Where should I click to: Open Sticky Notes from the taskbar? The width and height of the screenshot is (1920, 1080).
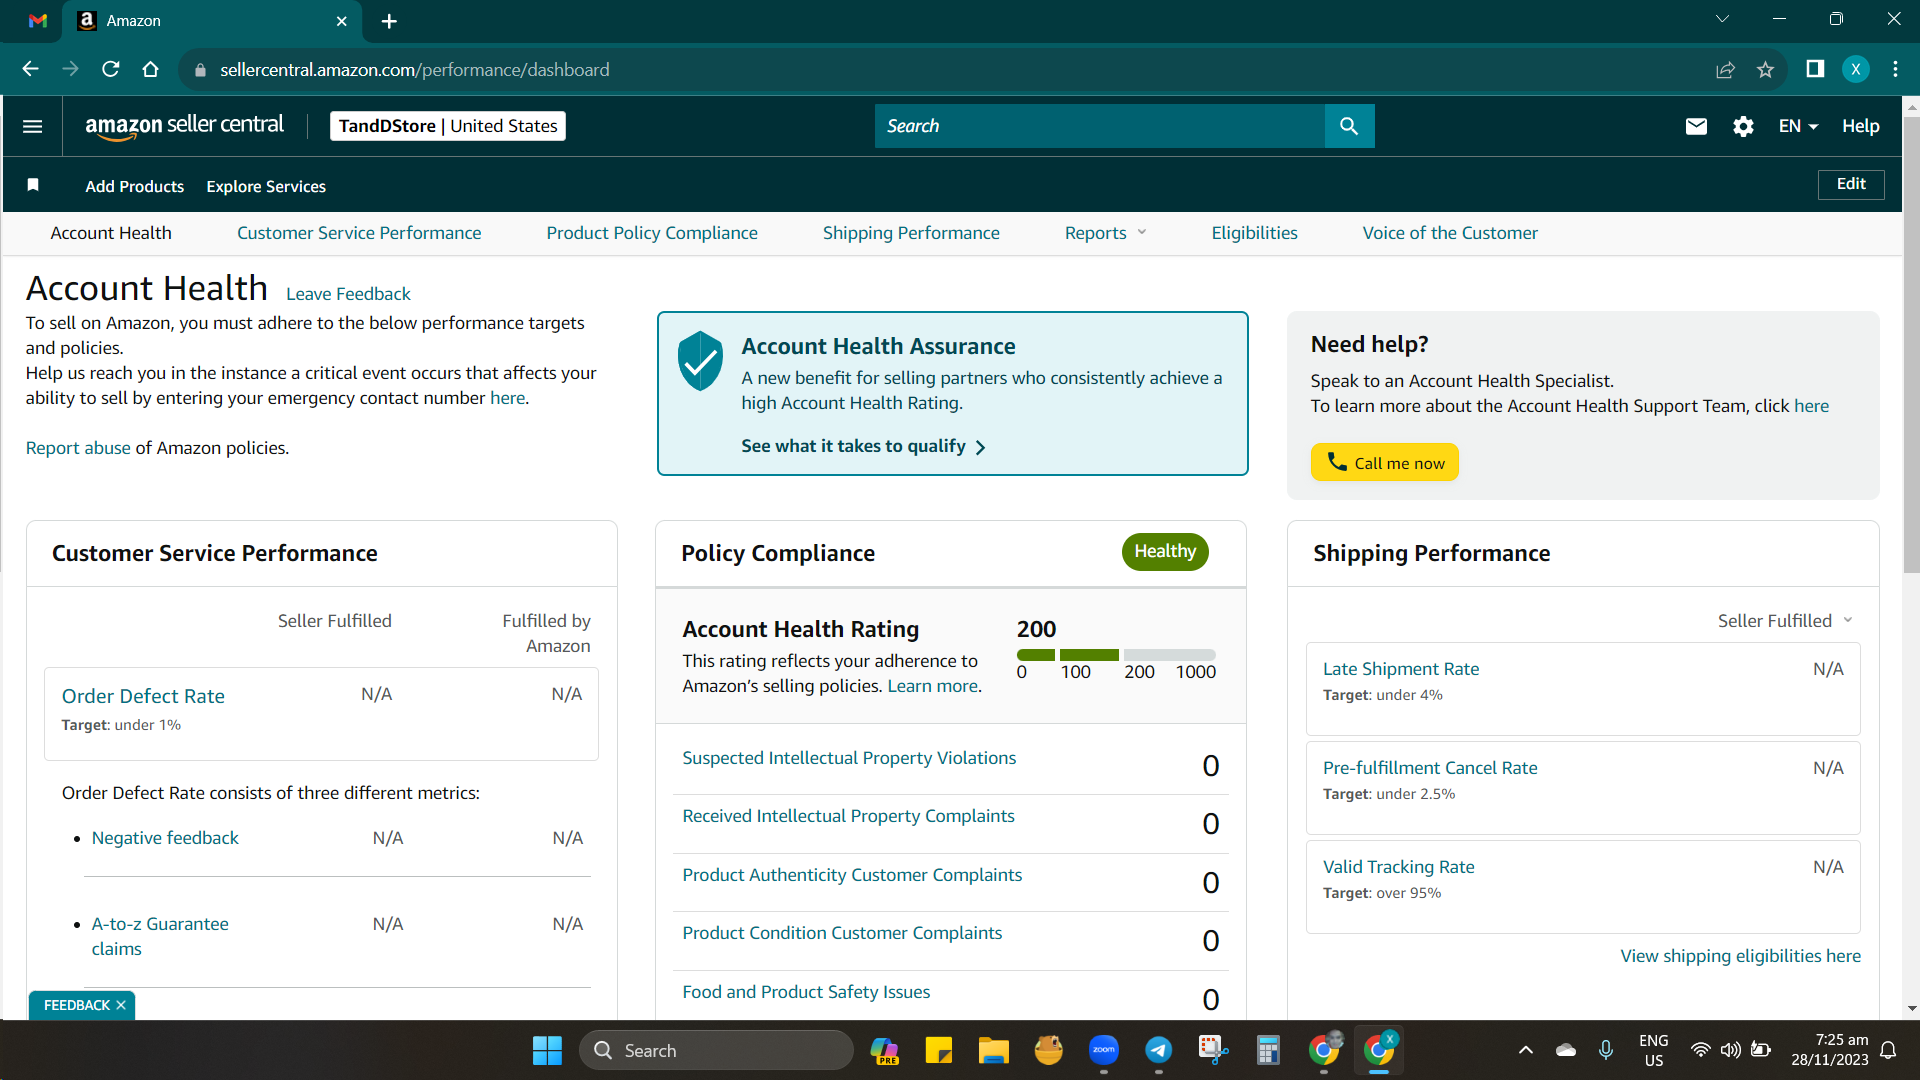coord(938,1050)
